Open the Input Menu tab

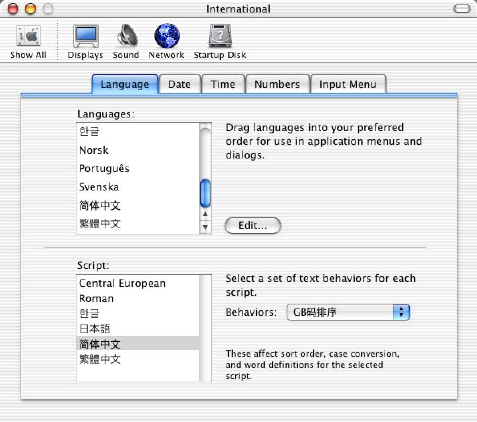pyautogui.click(x=348, y=84)
